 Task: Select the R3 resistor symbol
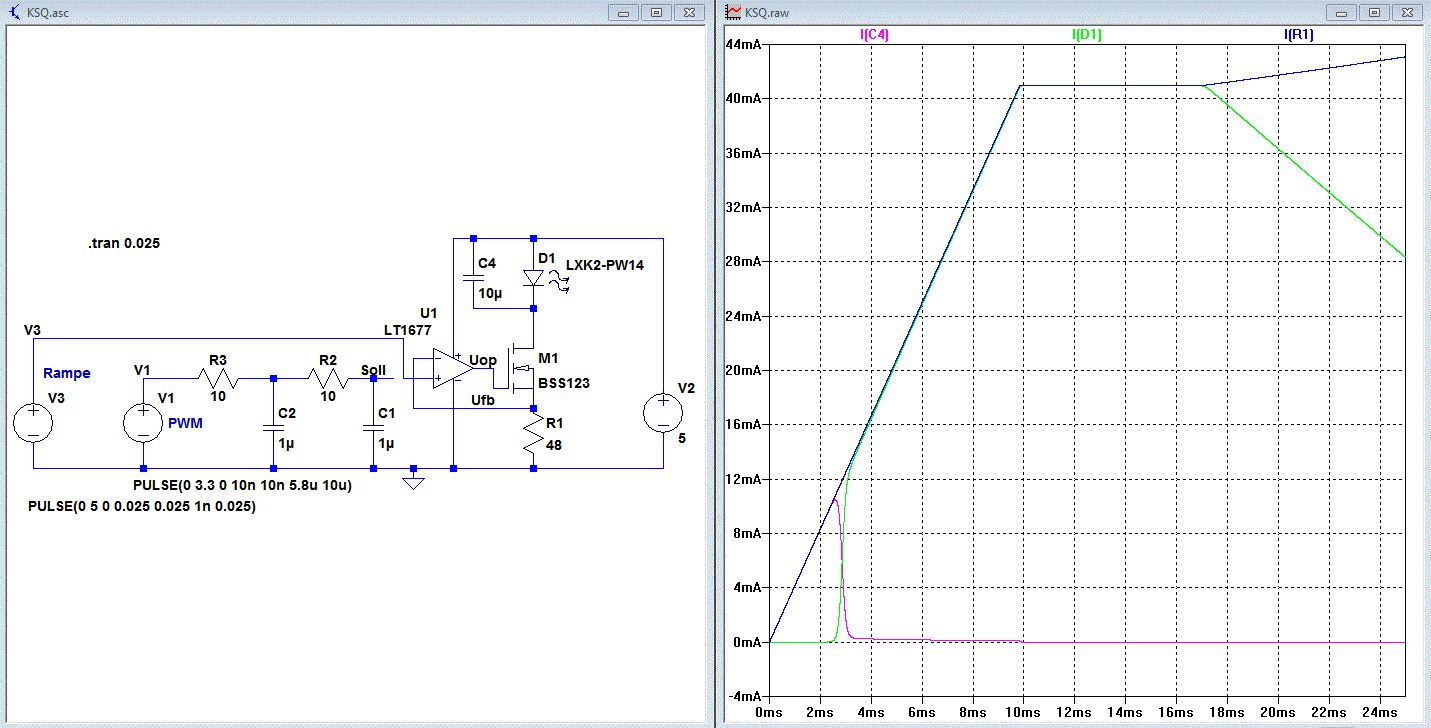[x=218, y=379]
